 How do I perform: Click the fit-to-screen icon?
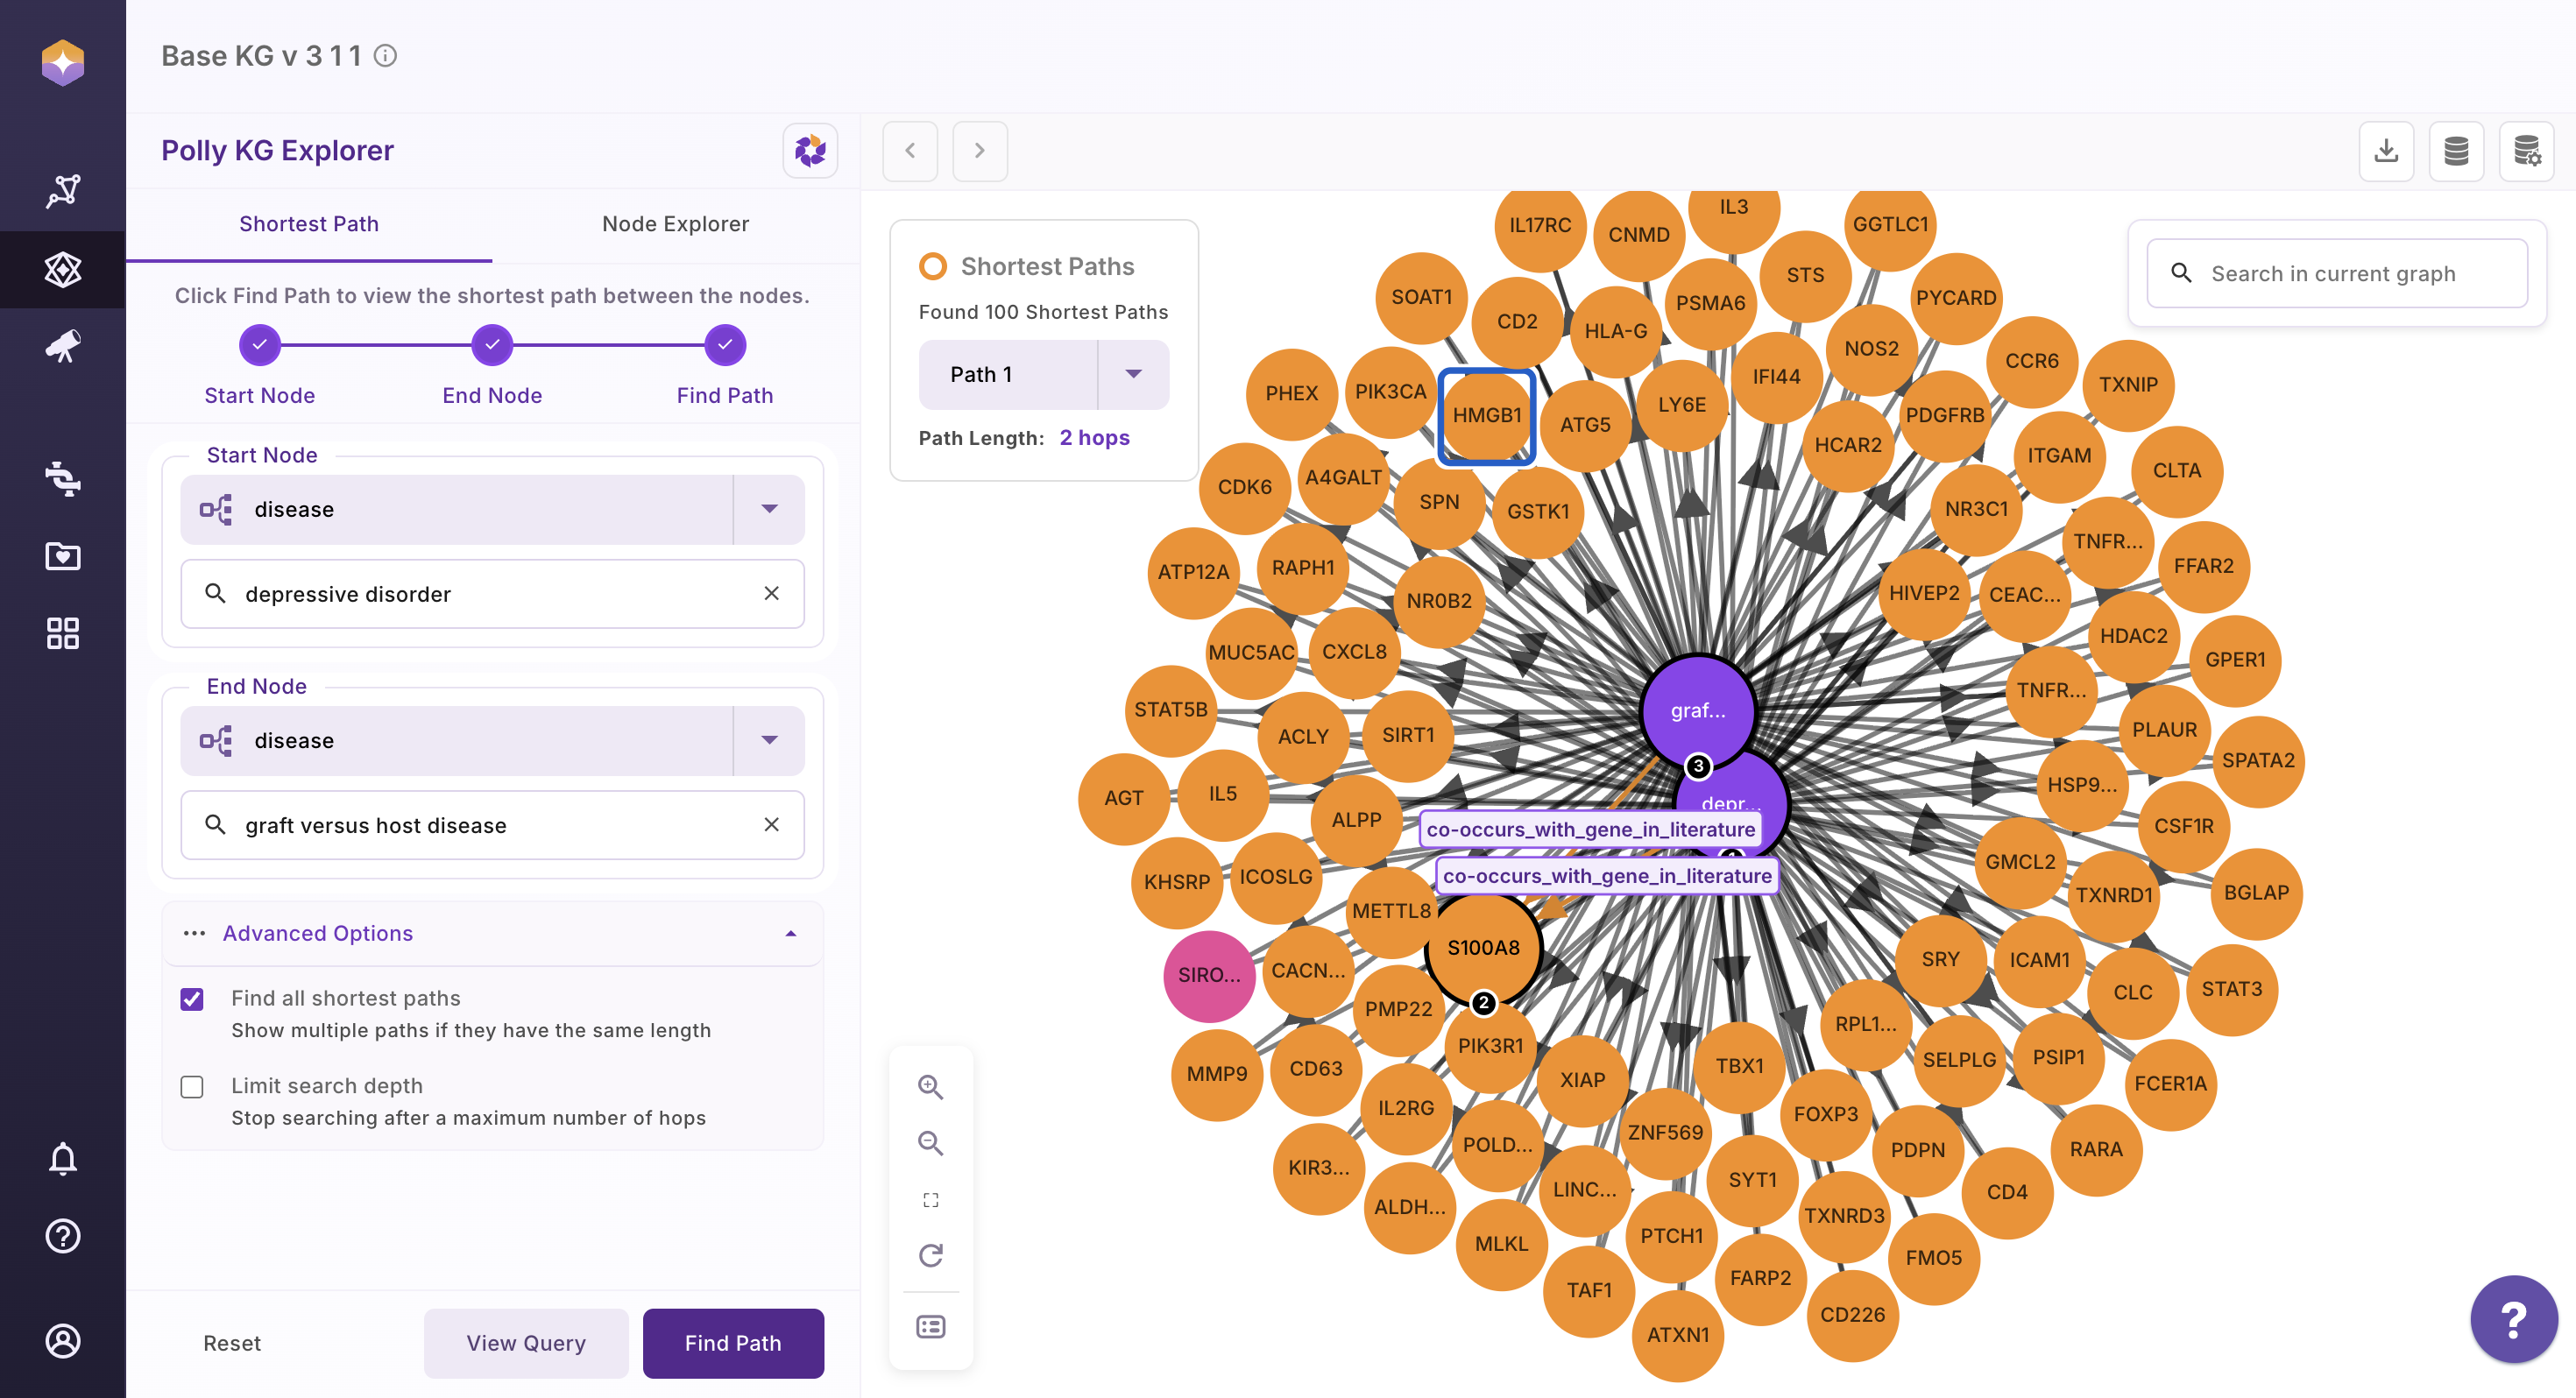930,1200
